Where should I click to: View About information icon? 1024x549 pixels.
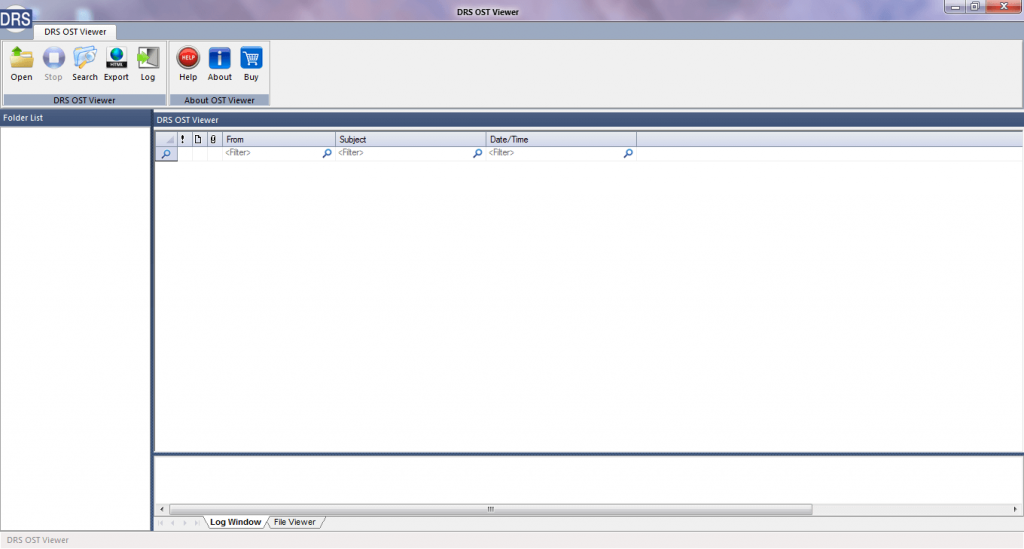click(219, 63)
